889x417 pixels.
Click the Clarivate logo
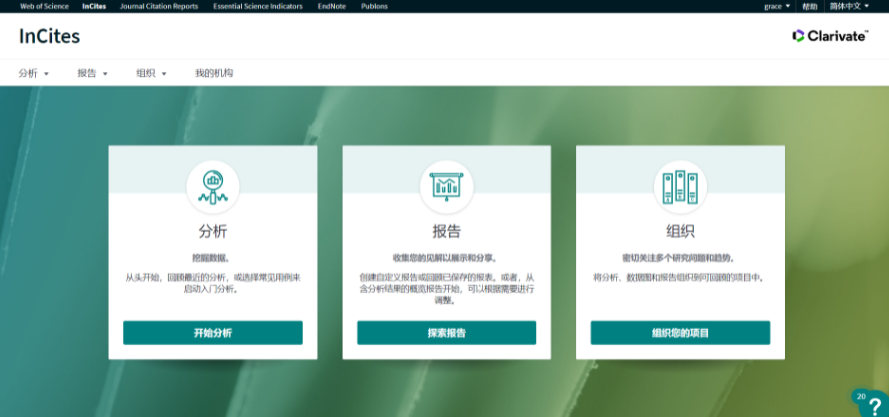point(830,36)
